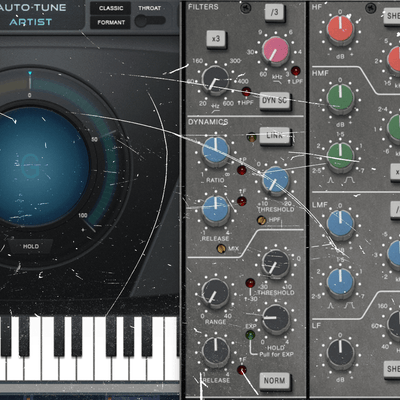Click the blue LMF frequency knob
Image resolution: width=400 pixels, height=400 pixels.
pos(395,253)
